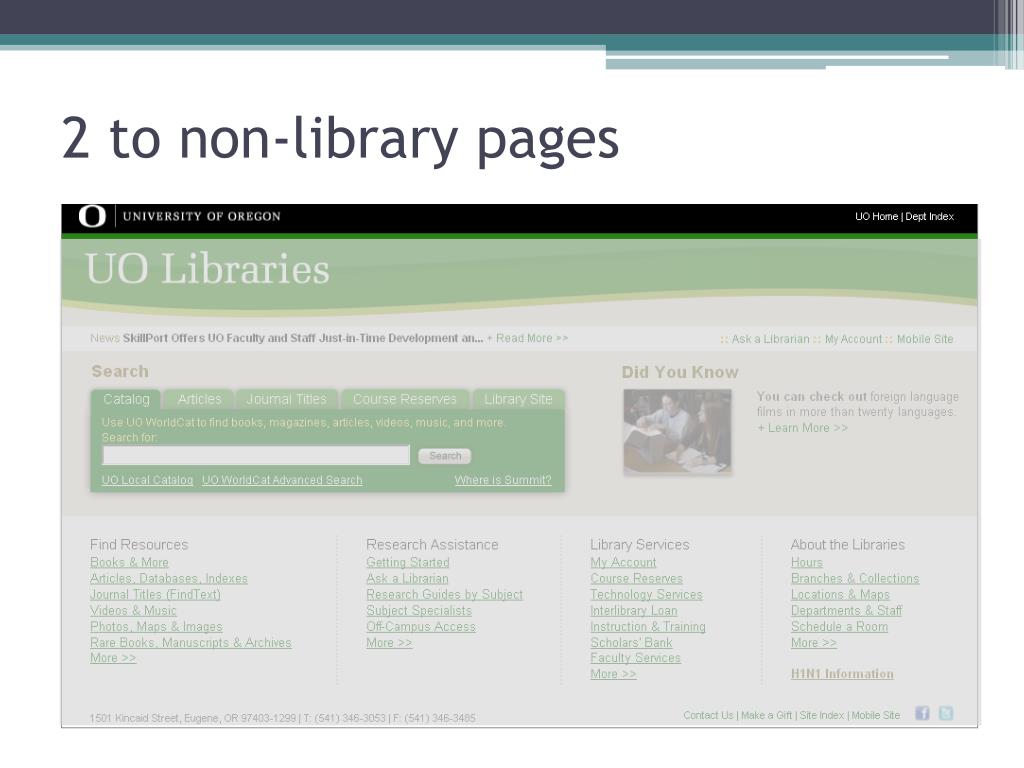Click the UO Libraries banner title

point(207,268)
